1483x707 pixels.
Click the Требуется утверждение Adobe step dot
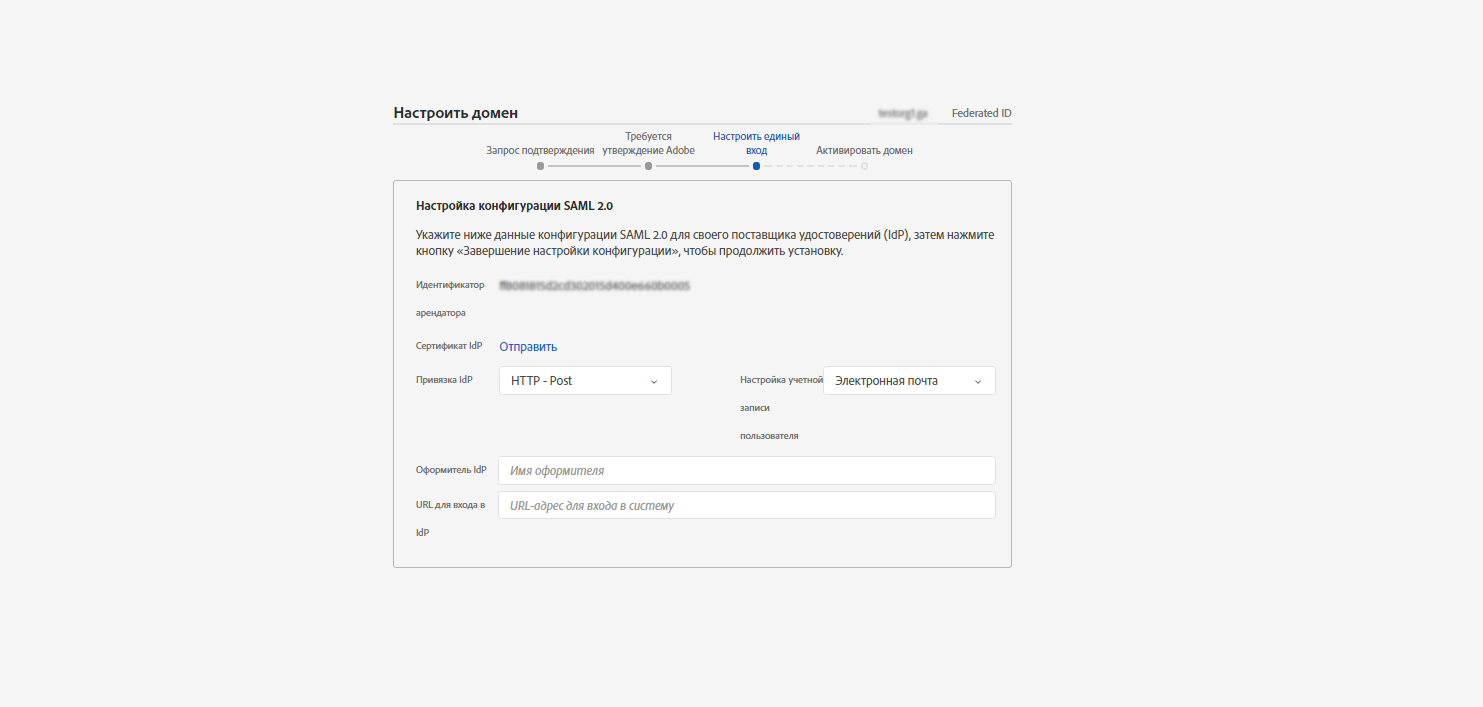coord(648,166)
